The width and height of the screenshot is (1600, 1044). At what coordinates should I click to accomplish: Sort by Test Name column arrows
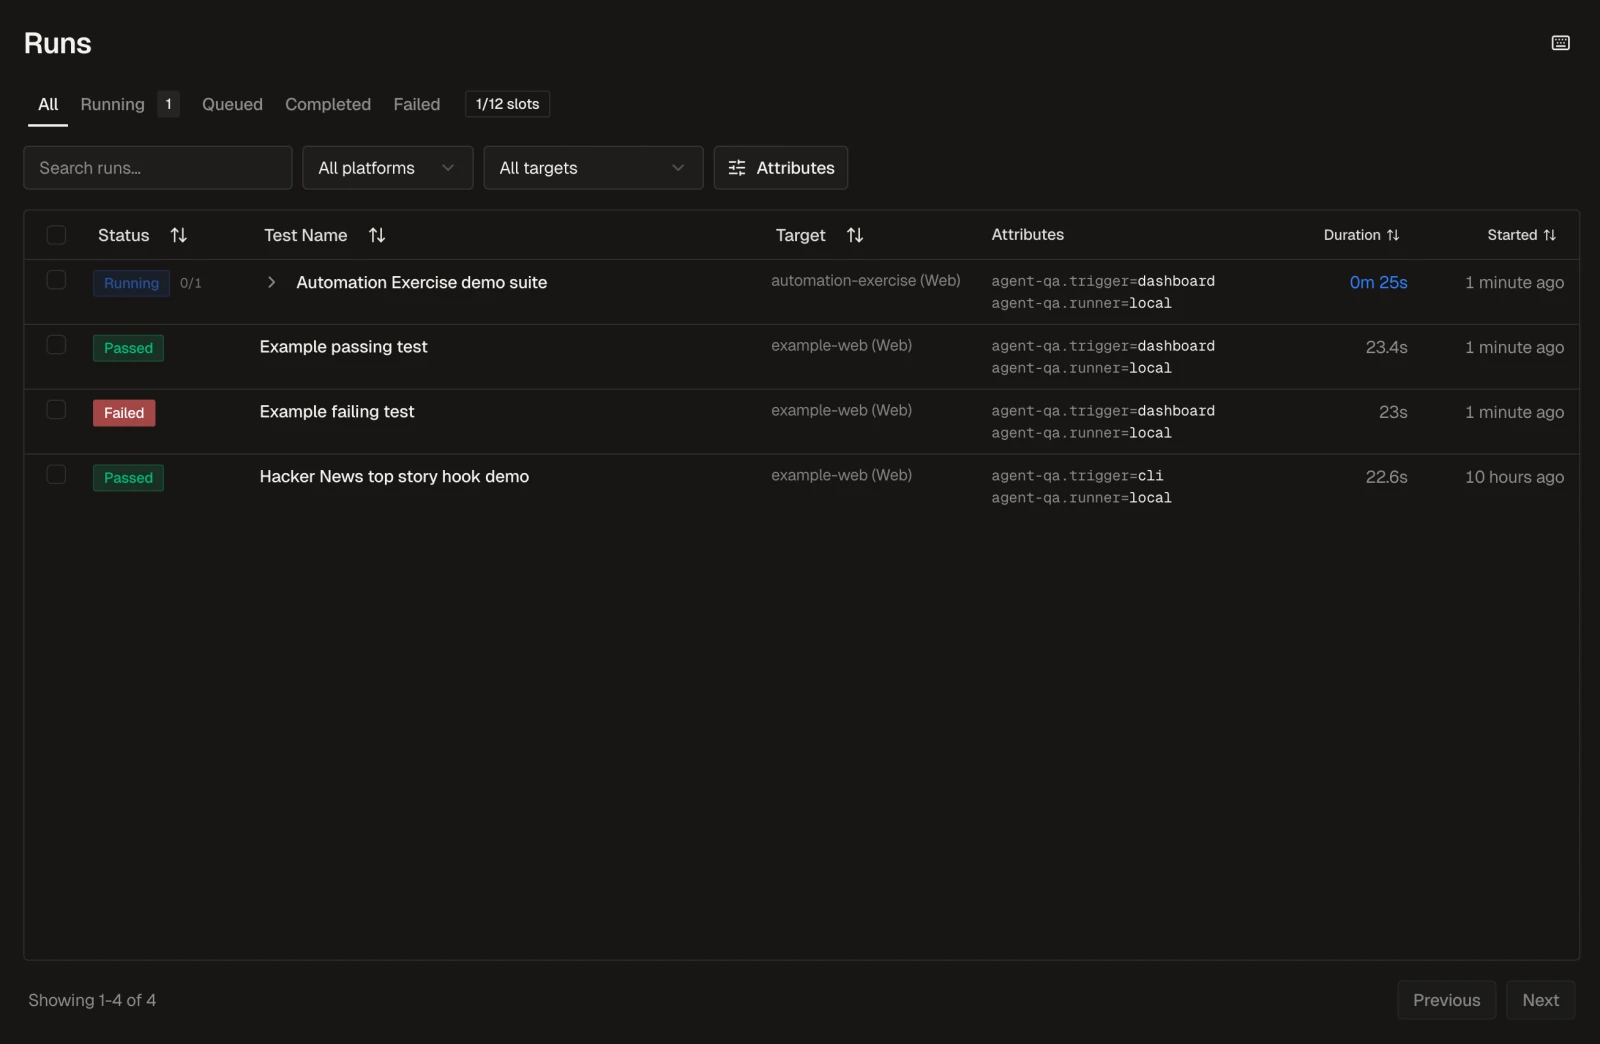click(377, 235)
